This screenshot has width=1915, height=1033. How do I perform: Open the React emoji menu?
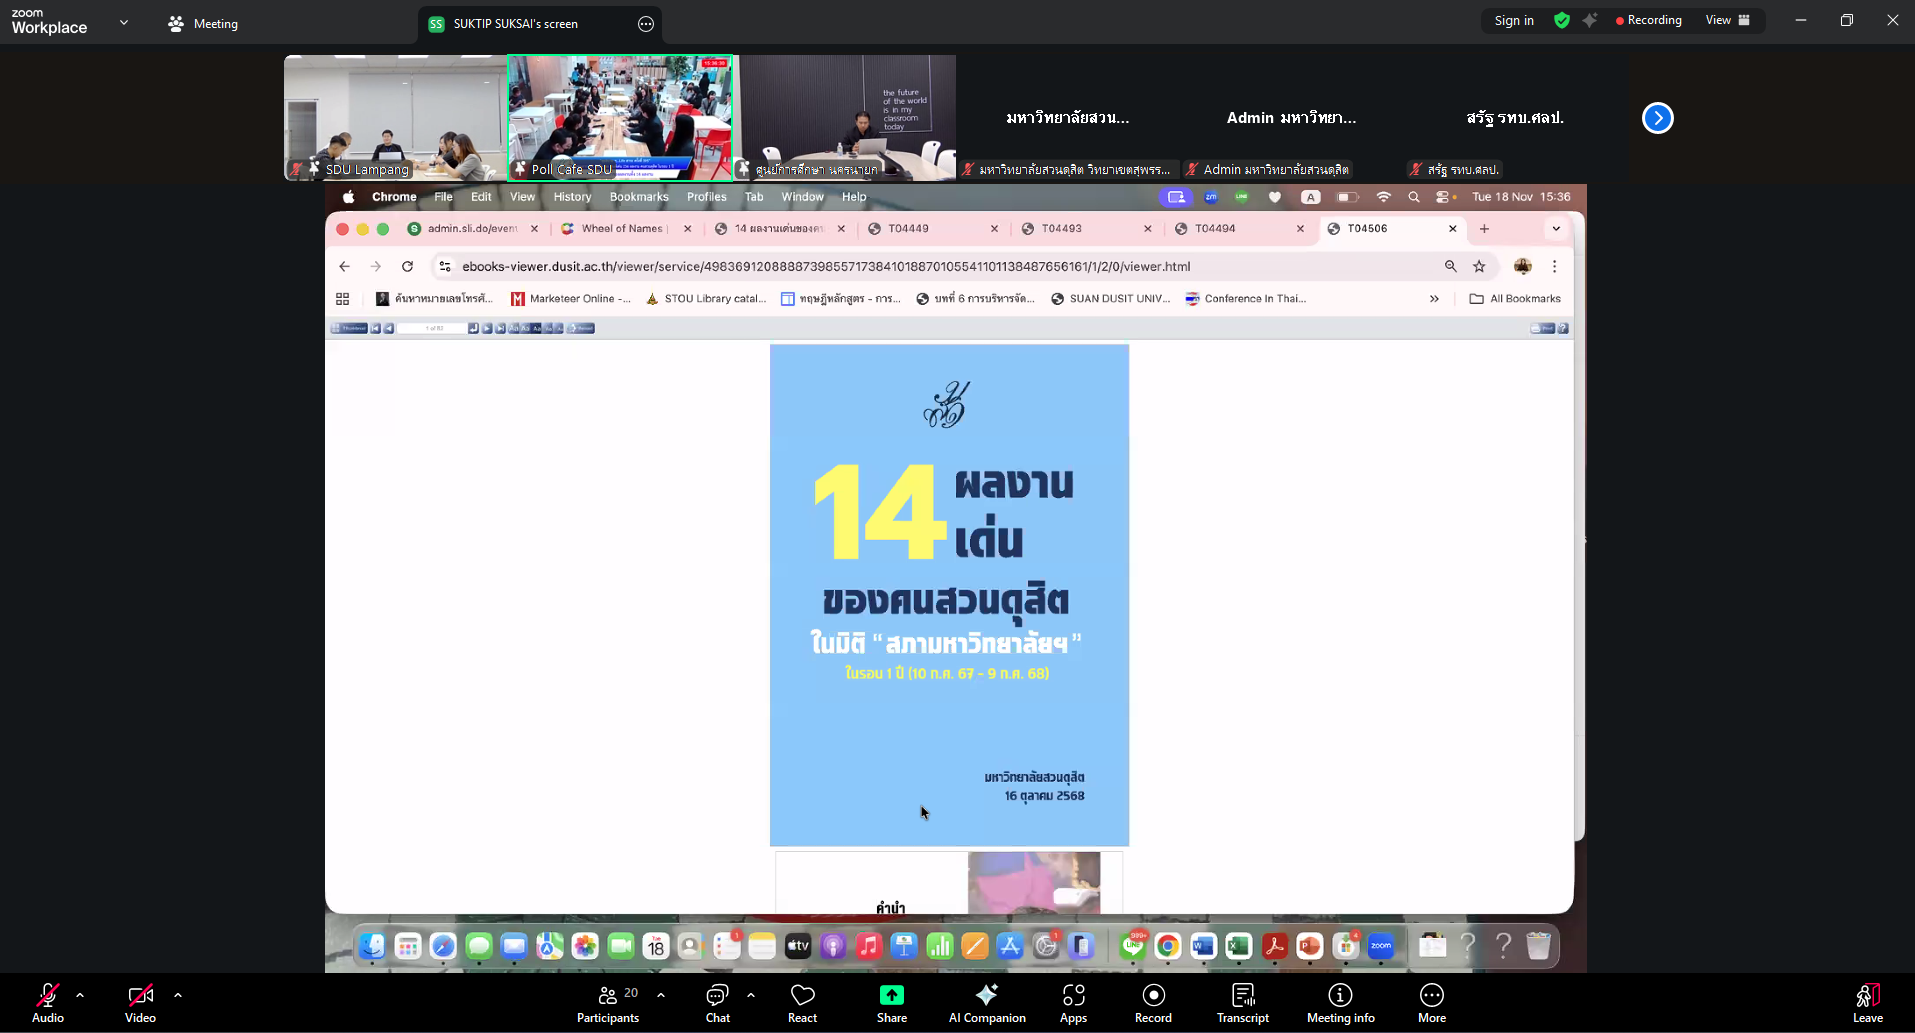pyautogui.click(x=802, y=1003)
